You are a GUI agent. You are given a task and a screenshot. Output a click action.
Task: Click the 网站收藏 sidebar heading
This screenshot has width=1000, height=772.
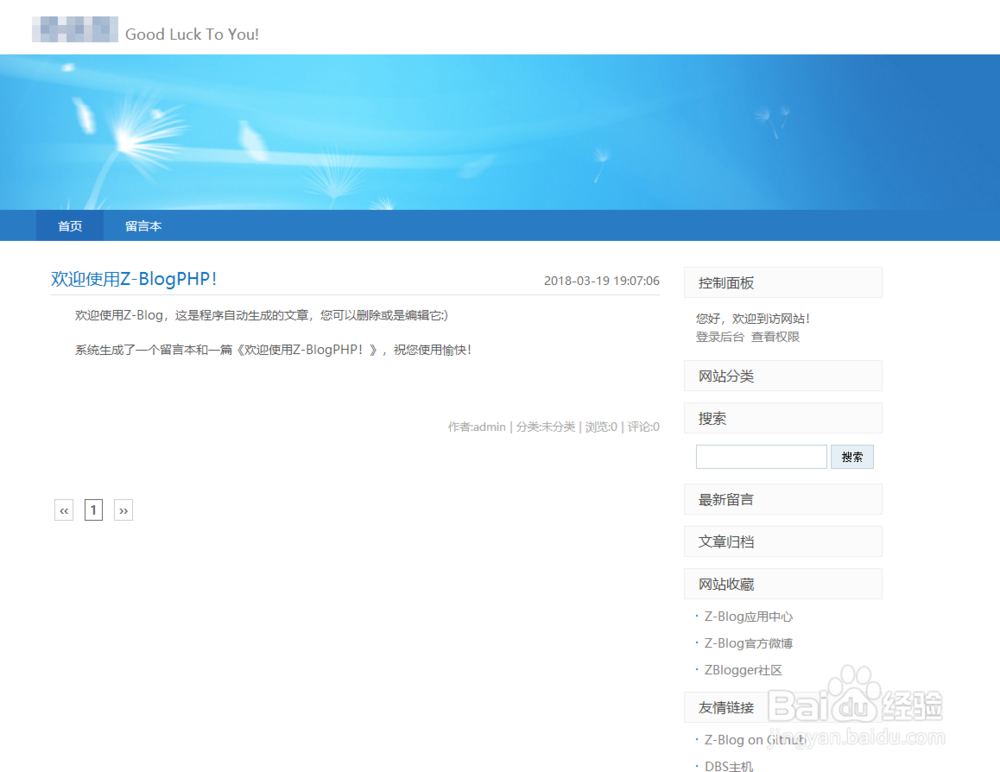(x=783, y=584)
